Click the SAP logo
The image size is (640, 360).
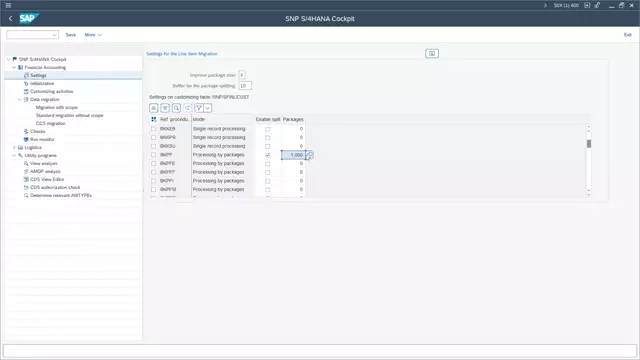(29, 18)
